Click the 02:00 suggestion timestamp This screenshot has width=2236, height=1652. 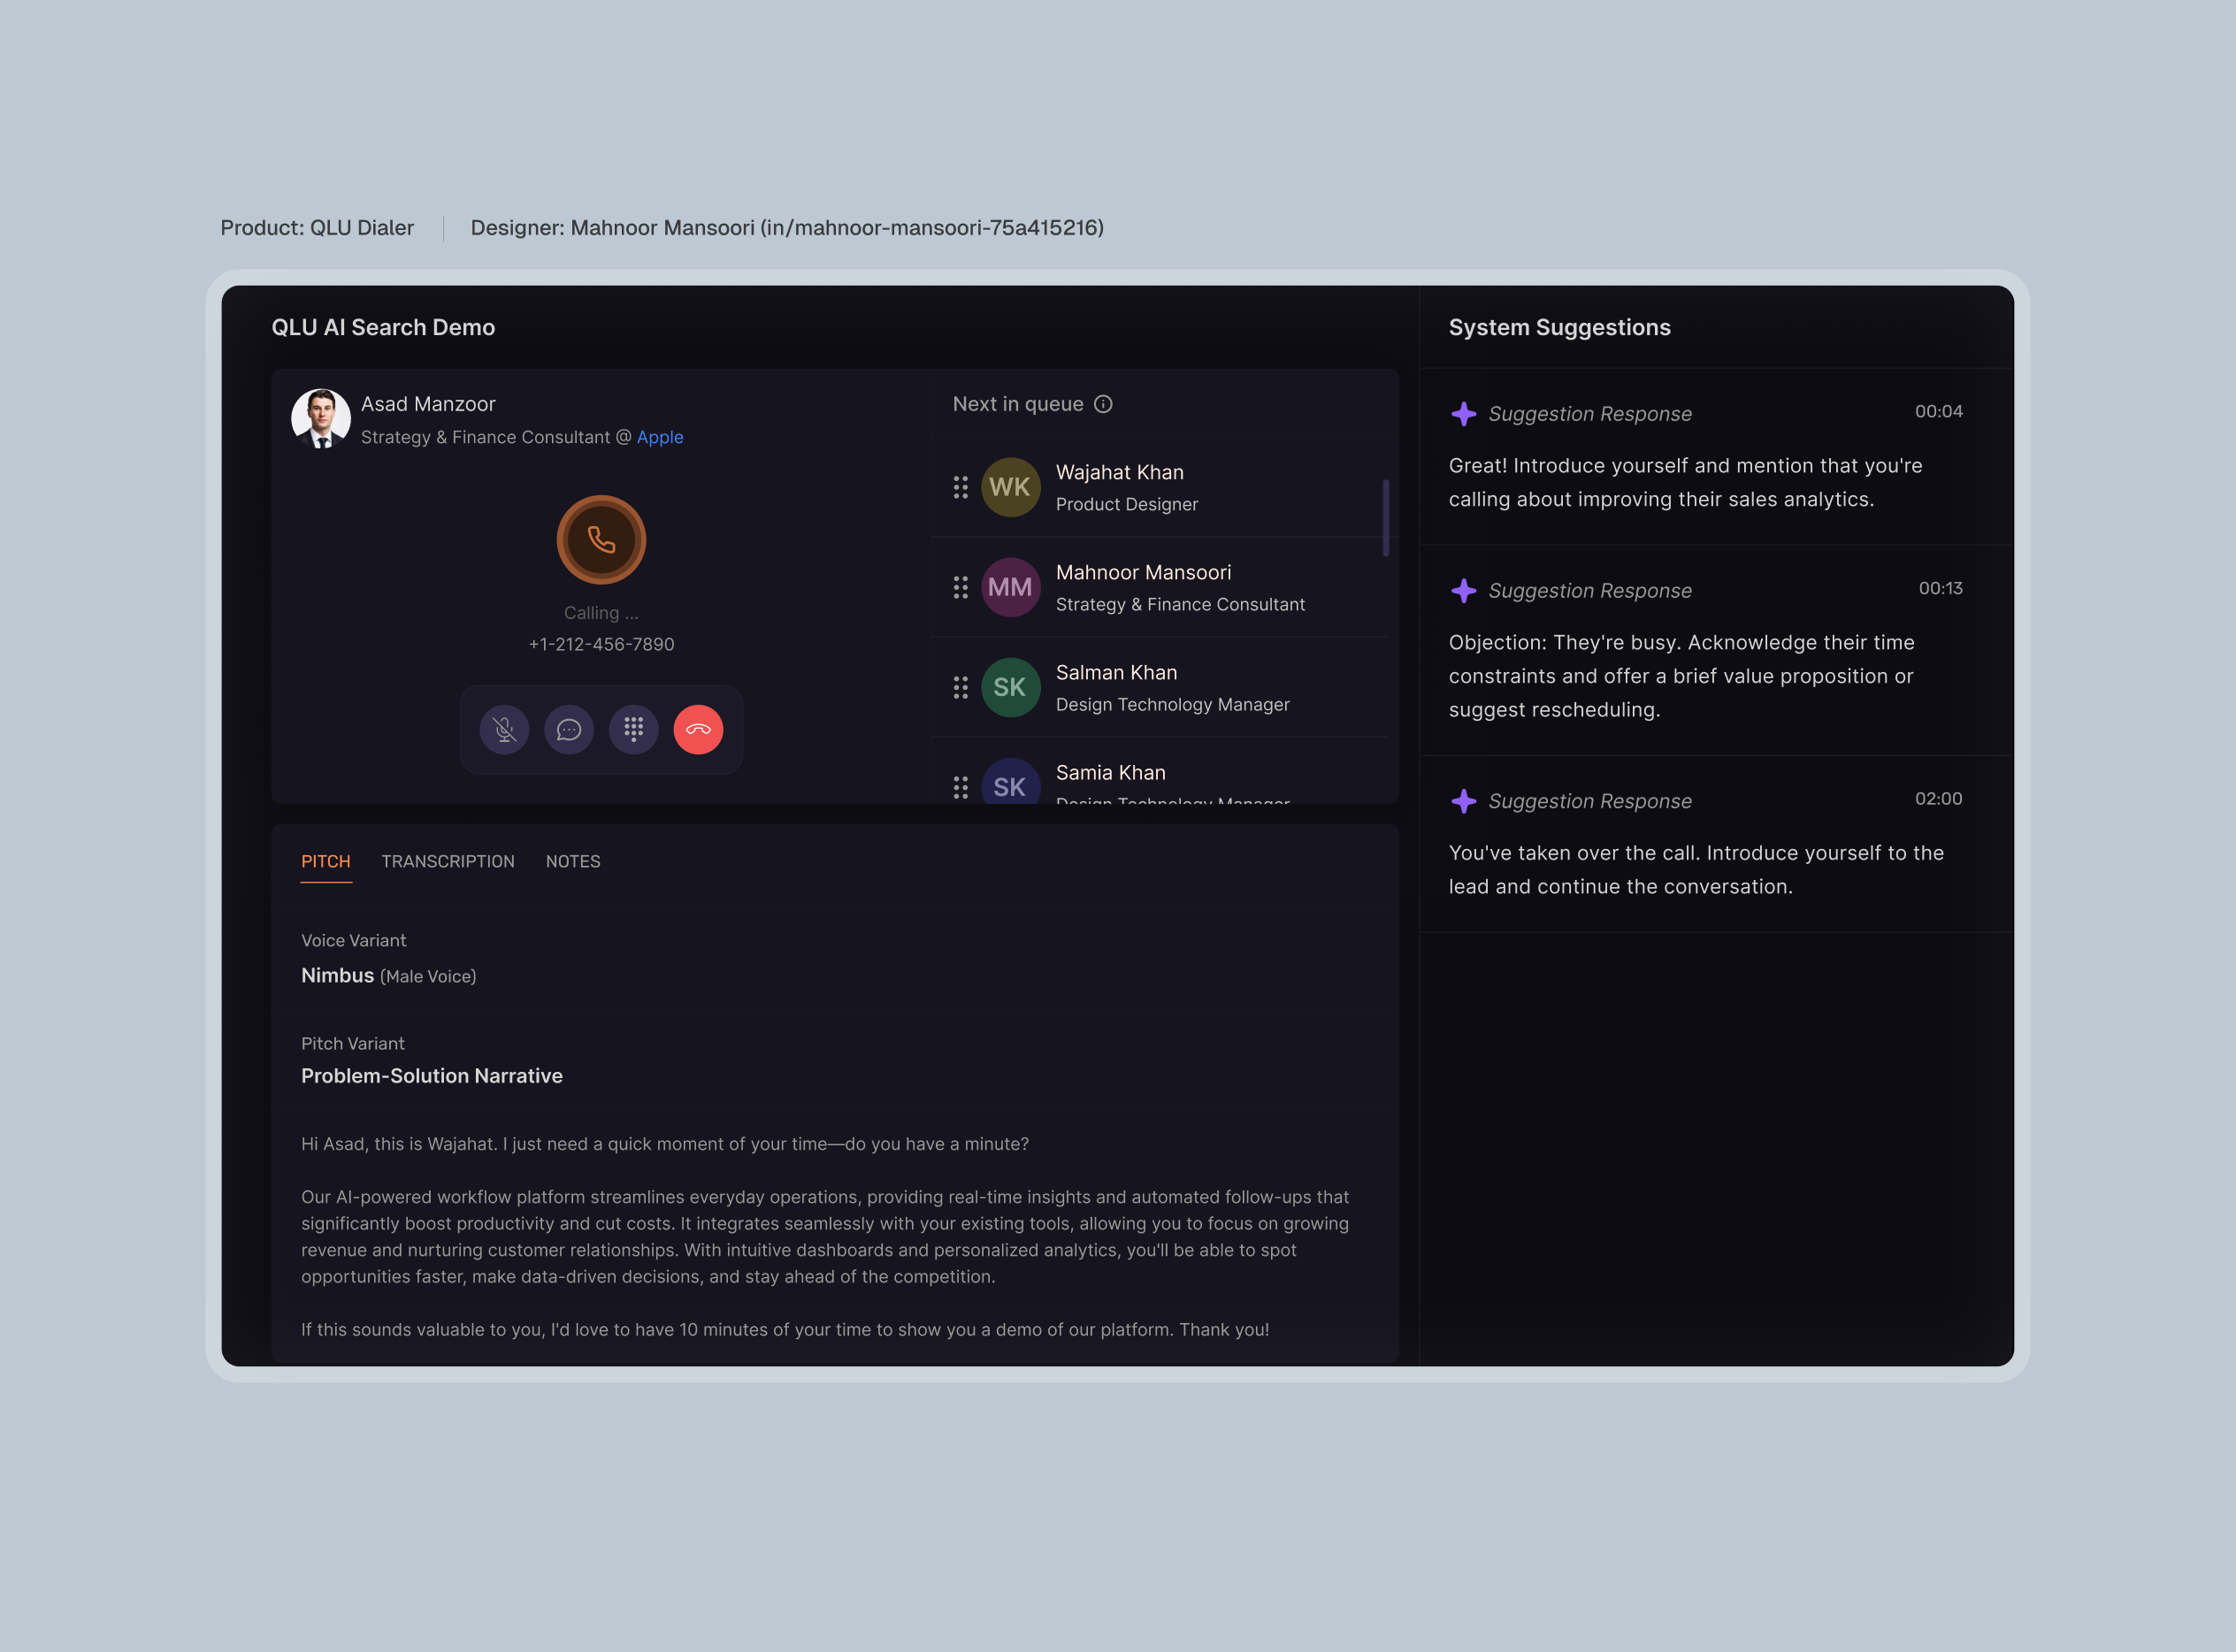point(1938,798)
